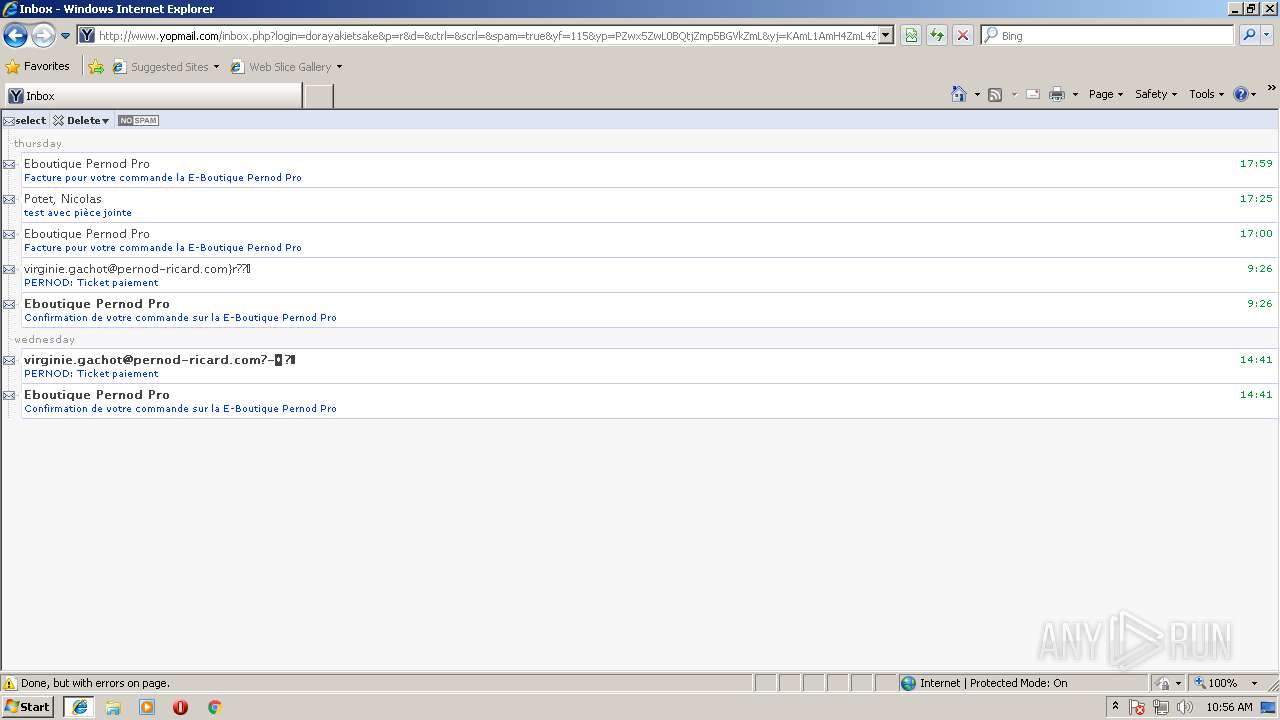1280x720 pixels.
Task: Open the Windows Start menu
Action: (27, 707)
